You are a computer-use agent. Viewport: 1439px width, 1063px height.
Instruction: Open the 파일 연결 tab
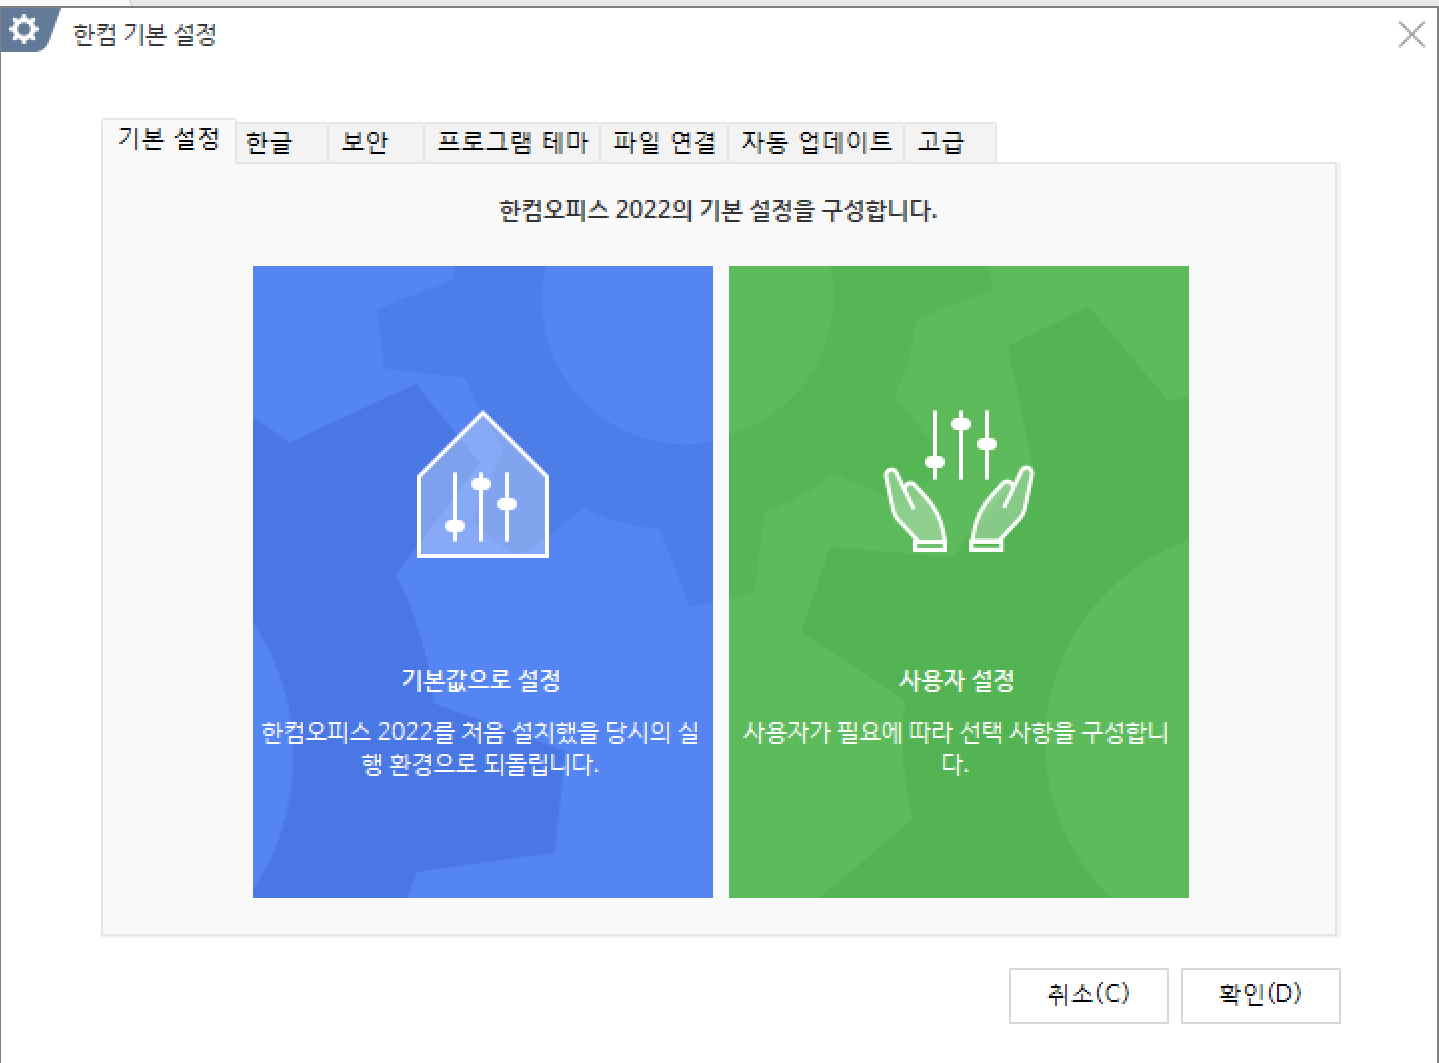664,143
